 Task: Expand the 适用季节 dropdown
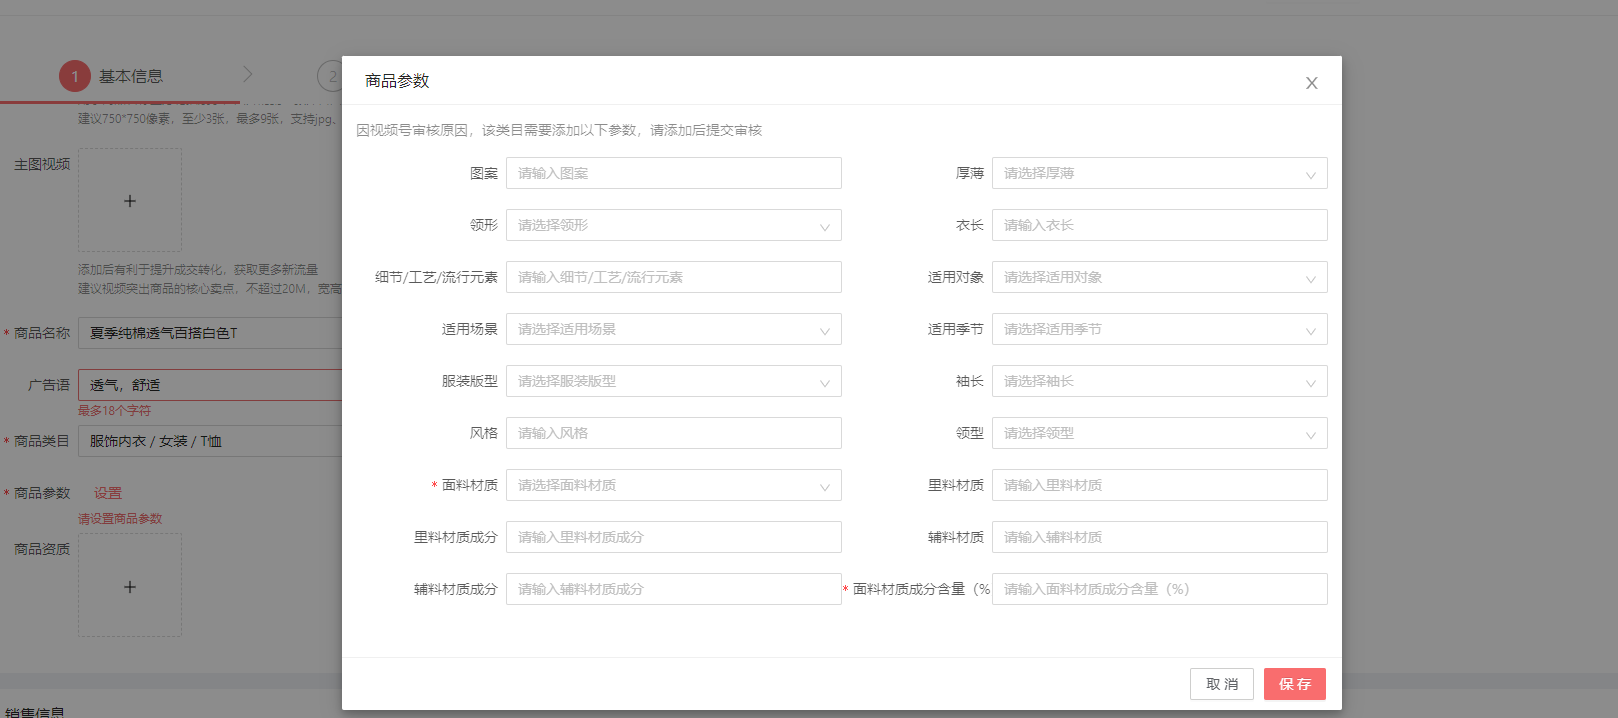pos(1159,329)
